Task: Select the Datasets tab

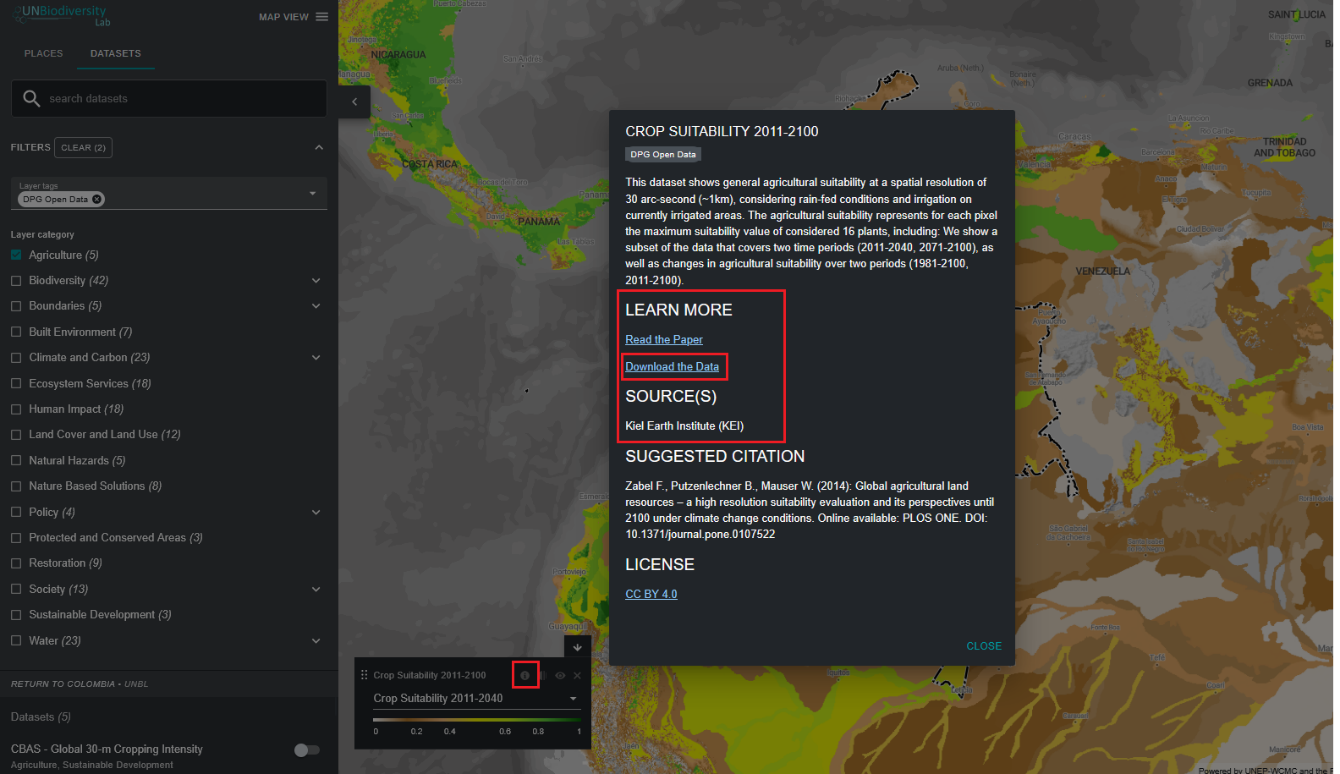Action: tap(115, 54)
